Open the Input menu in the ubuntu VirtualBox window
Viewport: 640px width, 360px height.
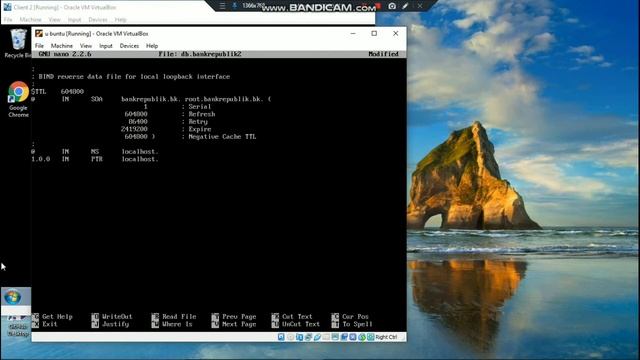click(106, 46)
